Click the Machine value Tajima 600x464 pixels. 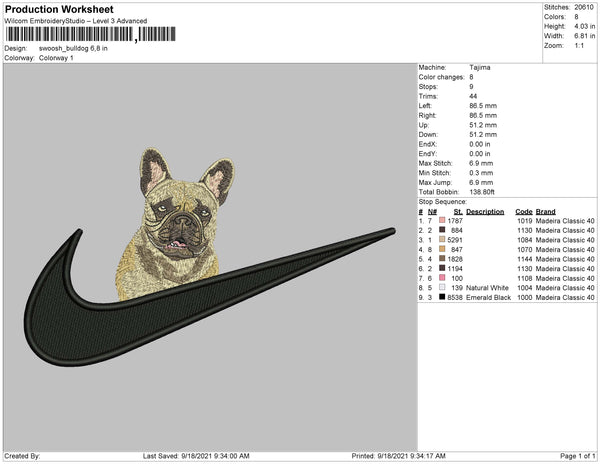pos(480,67)
